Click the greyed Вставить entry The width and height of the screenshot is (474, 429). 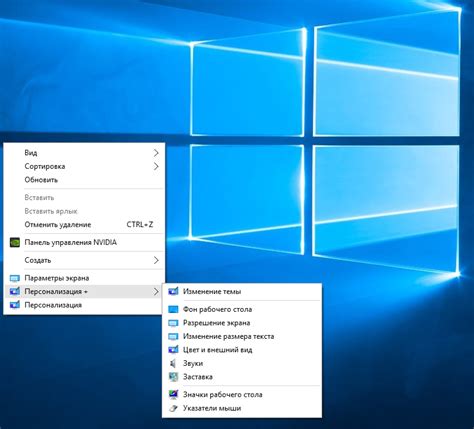(84, 198)
